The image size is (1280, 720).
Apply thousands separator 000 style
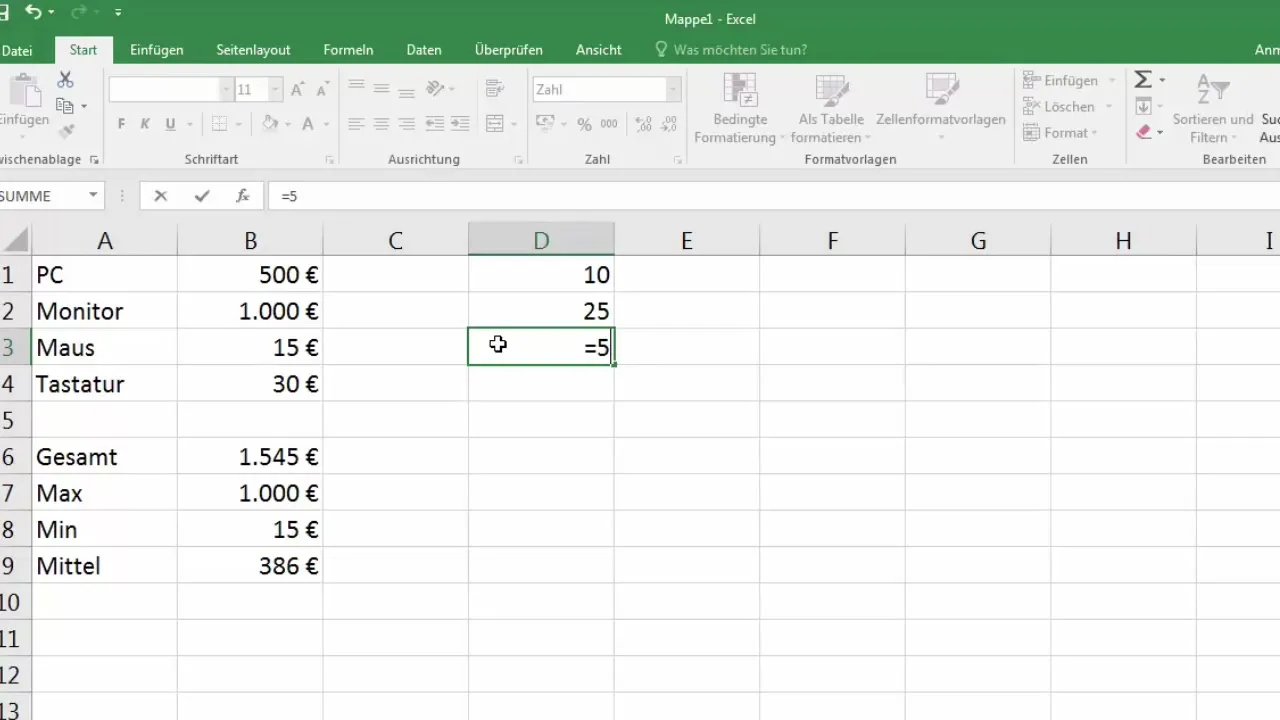(x=609, y=124)
